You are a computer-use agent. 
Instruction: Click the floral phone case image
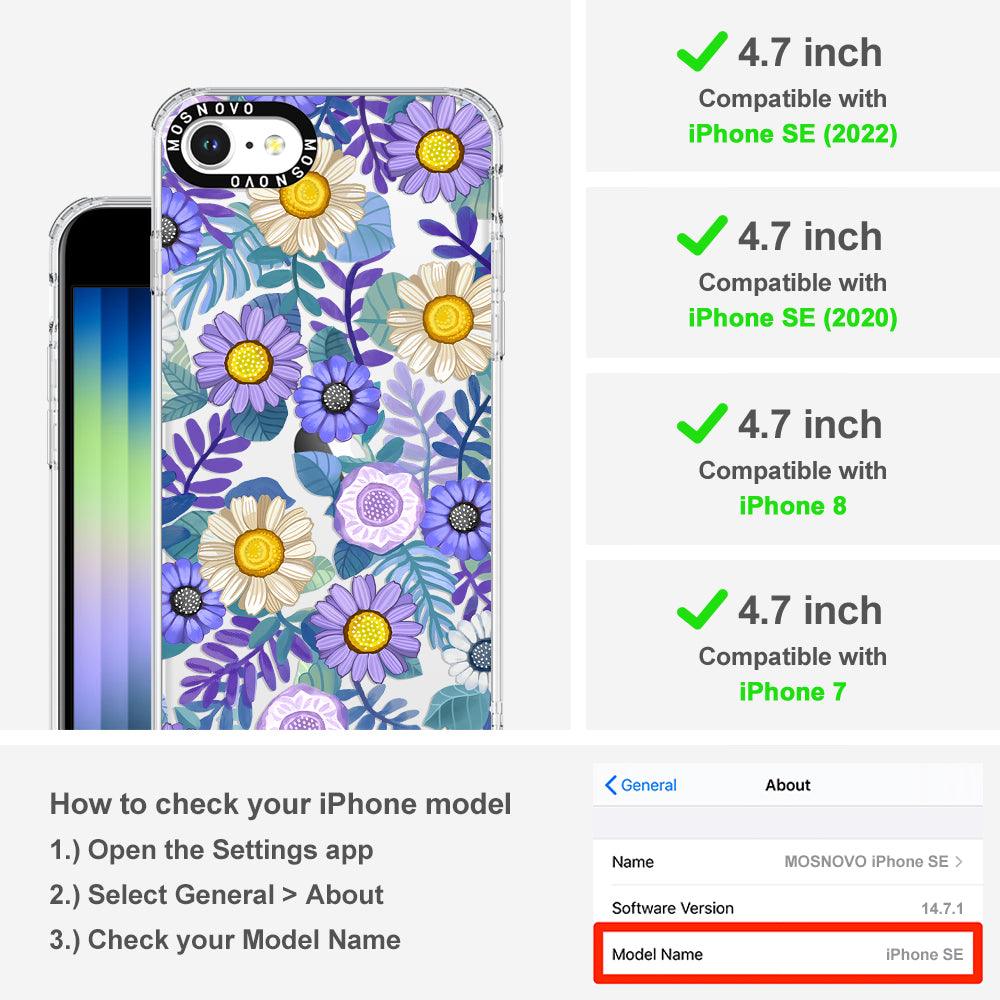click(327, 408)
